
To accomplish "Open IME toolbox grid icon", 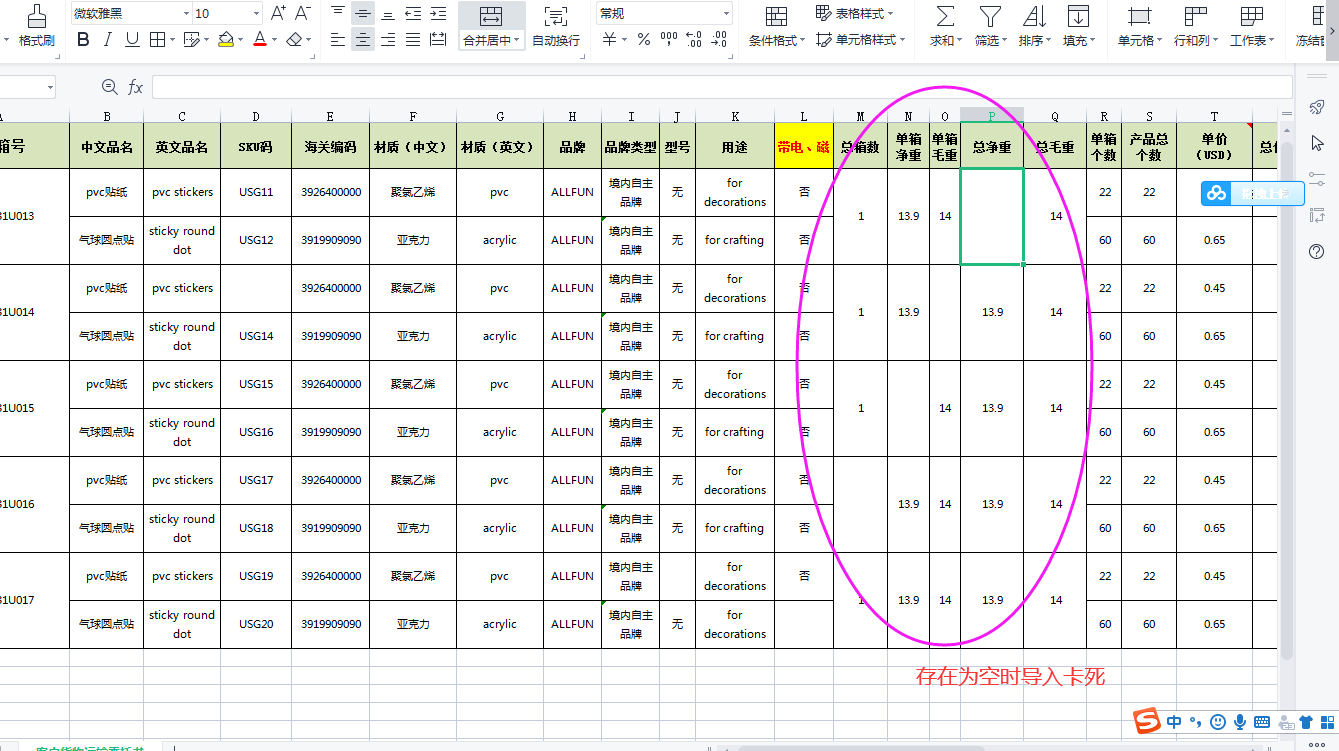I will [1326, 721].
